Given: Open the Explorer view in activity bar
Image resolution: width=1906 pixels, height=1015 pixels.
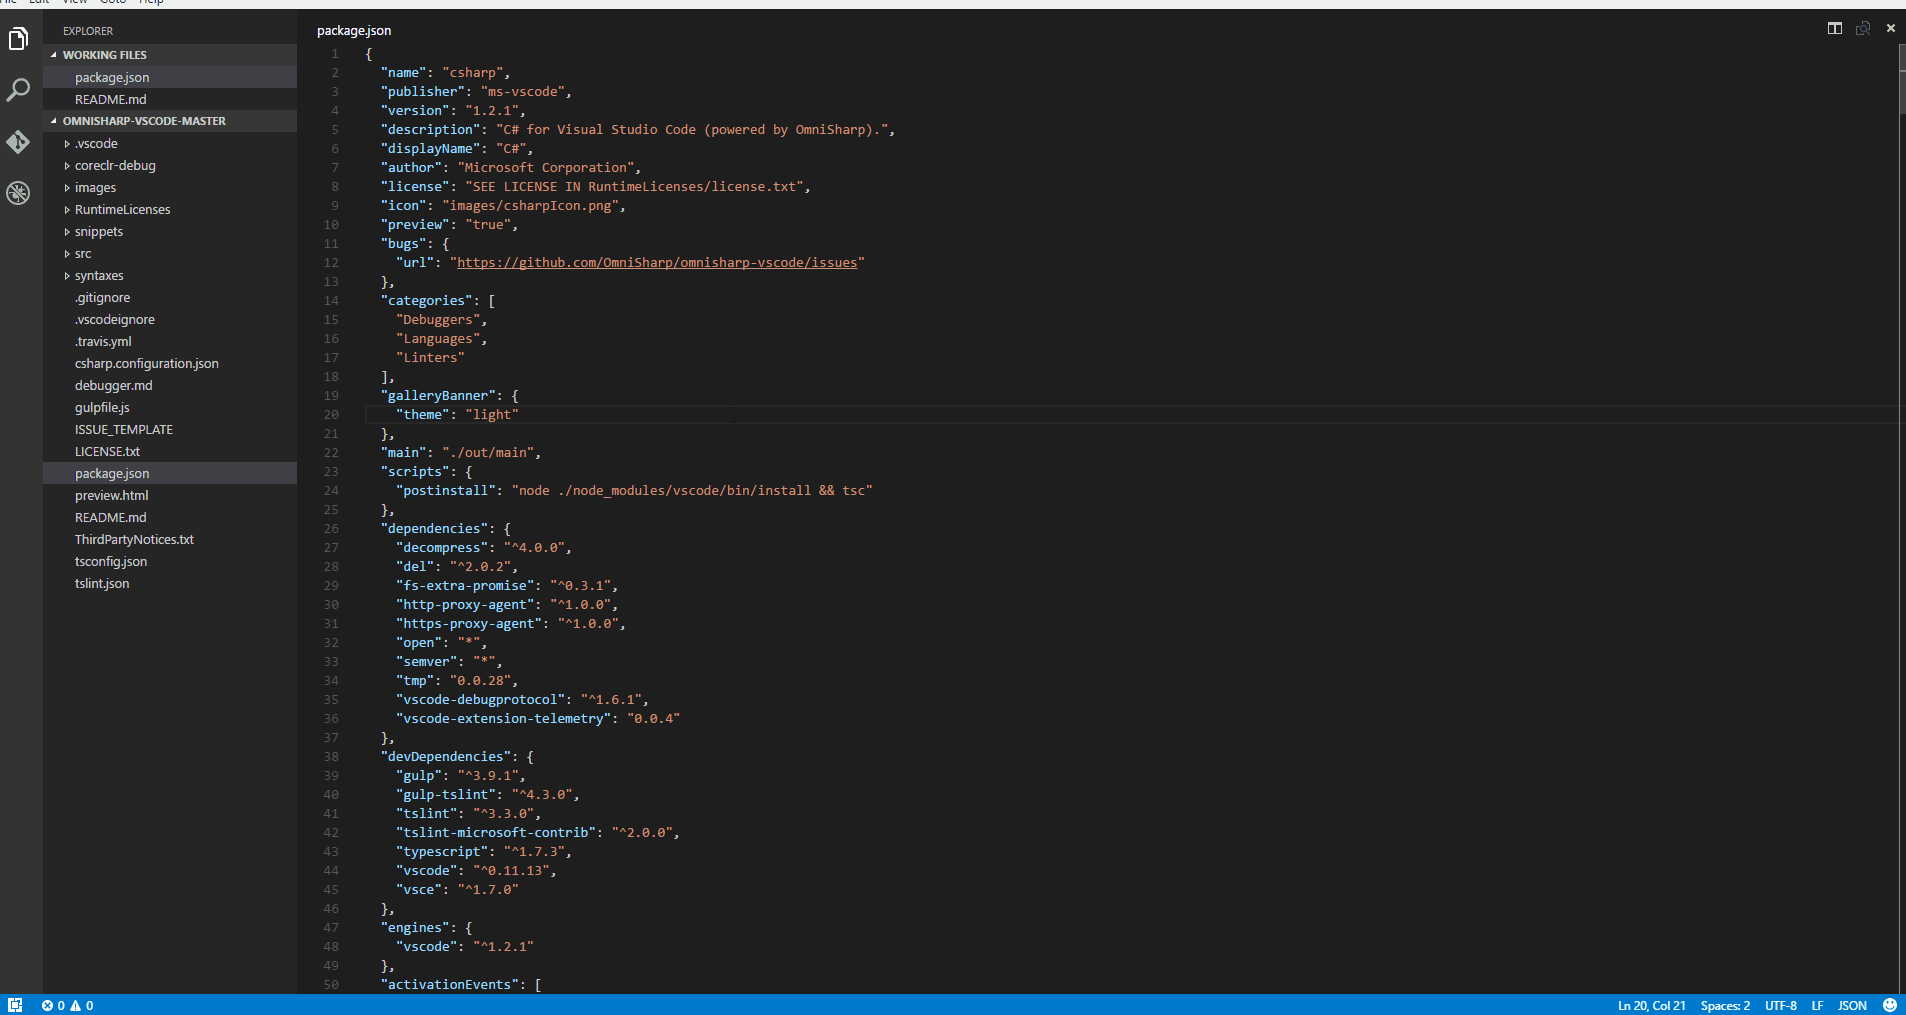Looking at the screenshot, I should 18,39.
